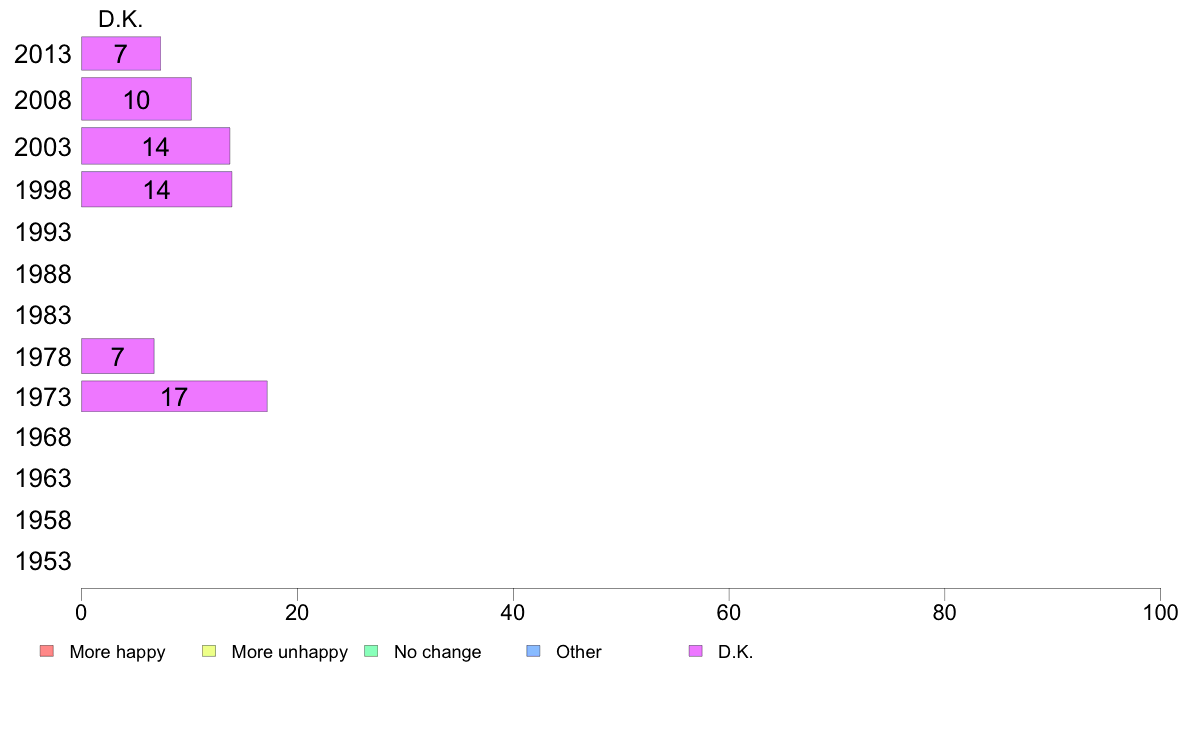Click the 1993 year axis label

pyautogui.click(x=43, y=232)
